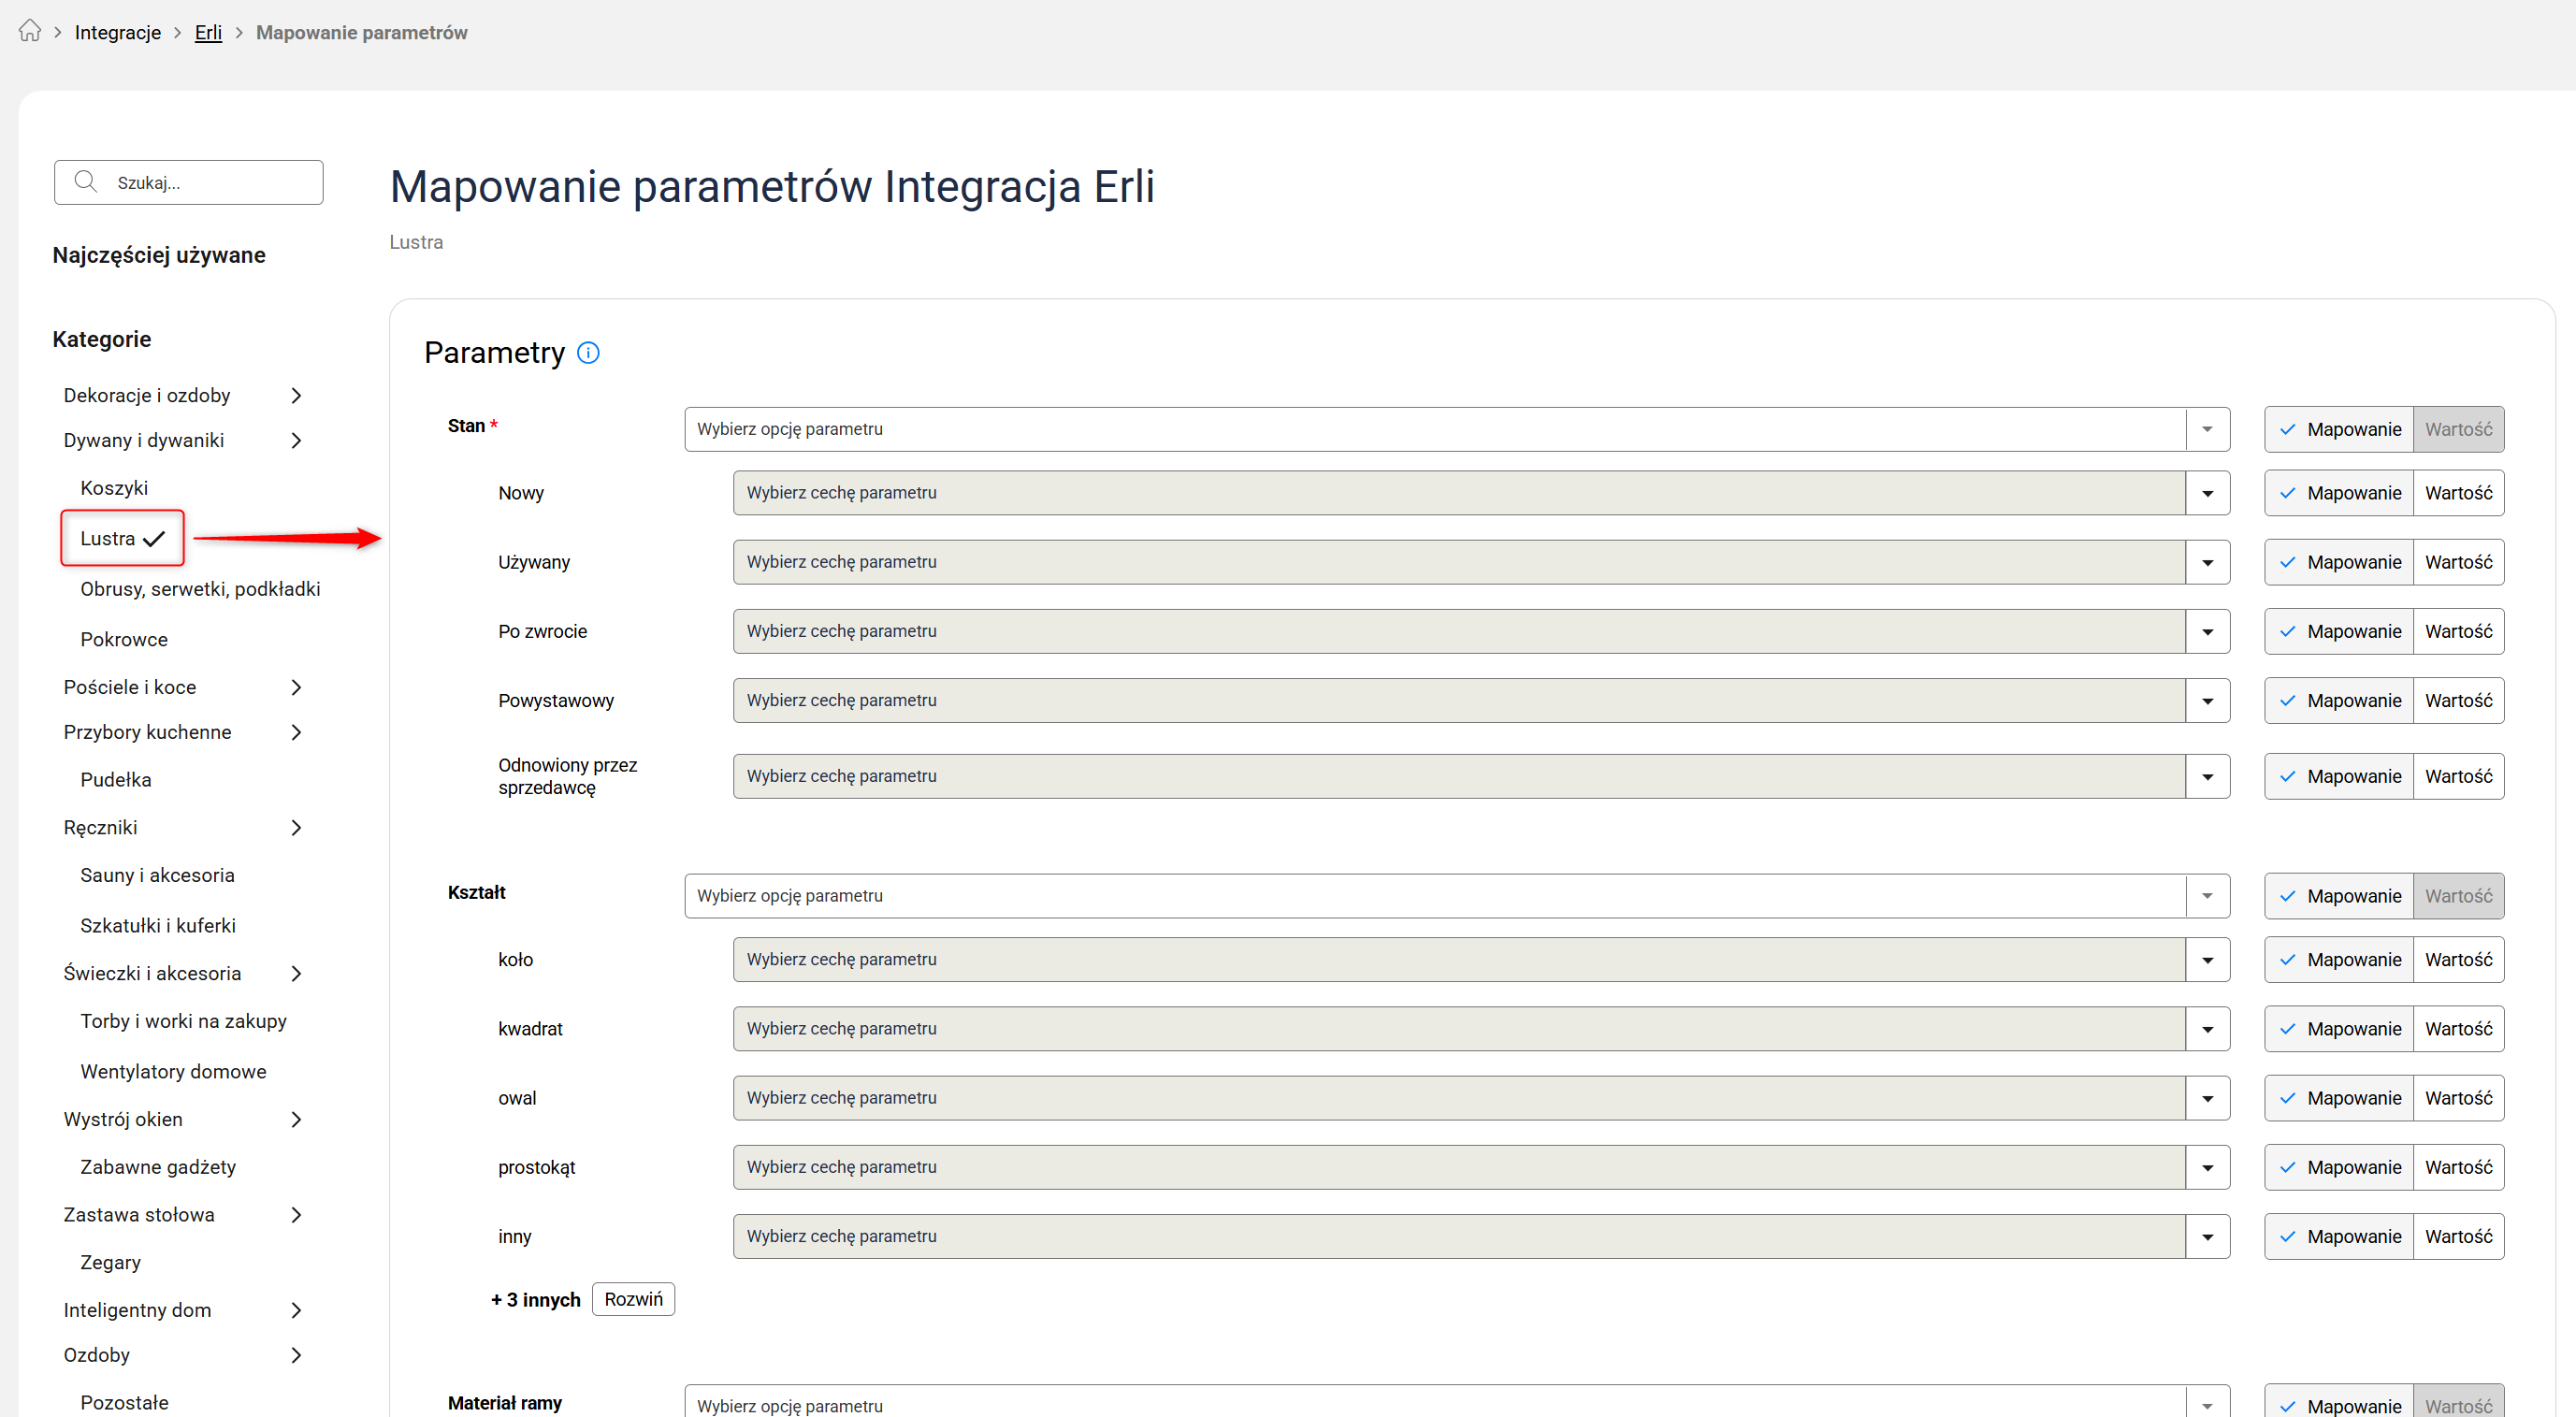Click the home icon in breadcrumb
Viewport: 2576px width, 1417px height.
pos(30,32)
